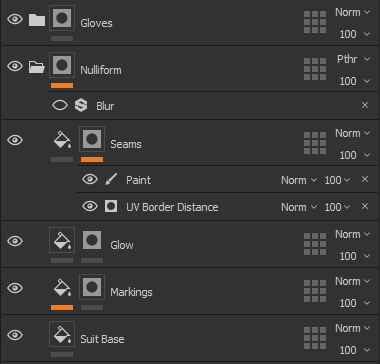The image size is (380, 364).
Task: Hide the Paint effect
Action: tap(90, 179)
